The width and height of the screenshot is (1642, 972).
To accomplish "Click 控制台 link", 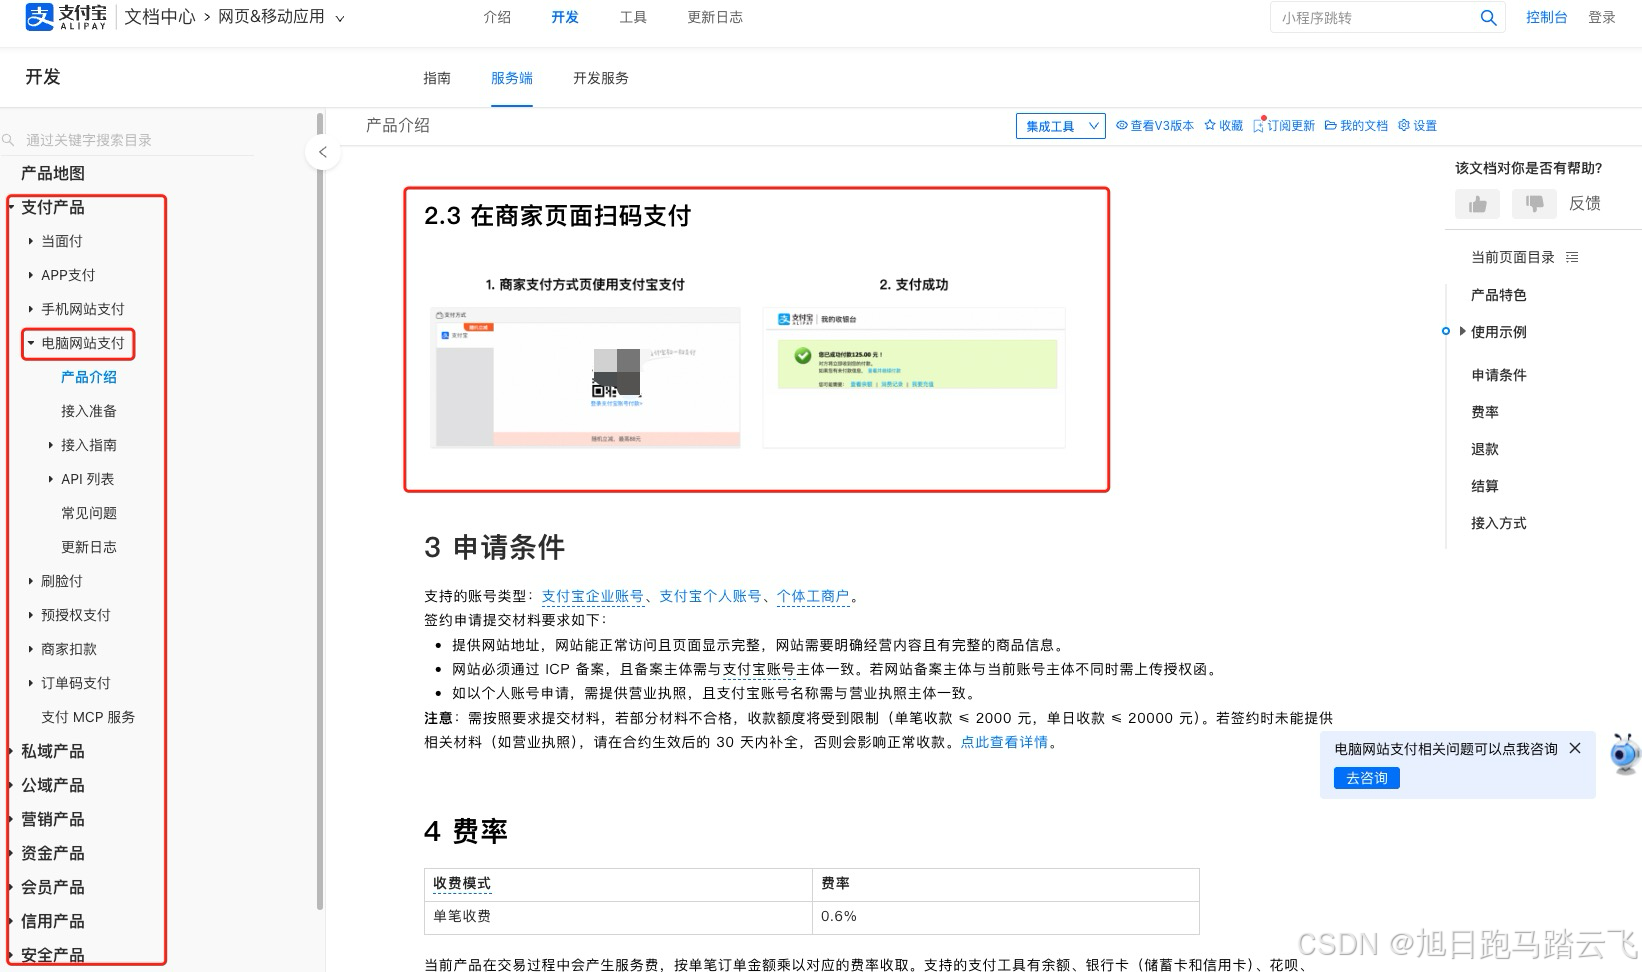I will 1546,17.
